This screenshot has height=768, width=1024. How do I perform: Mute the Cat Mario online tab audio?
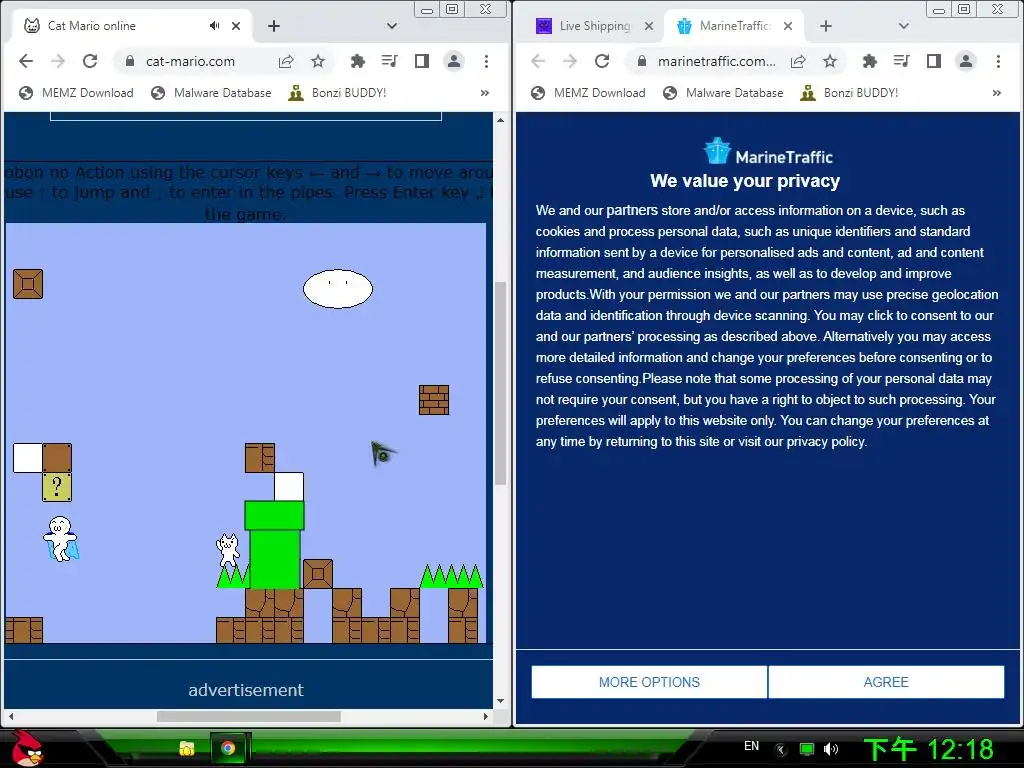214,26
